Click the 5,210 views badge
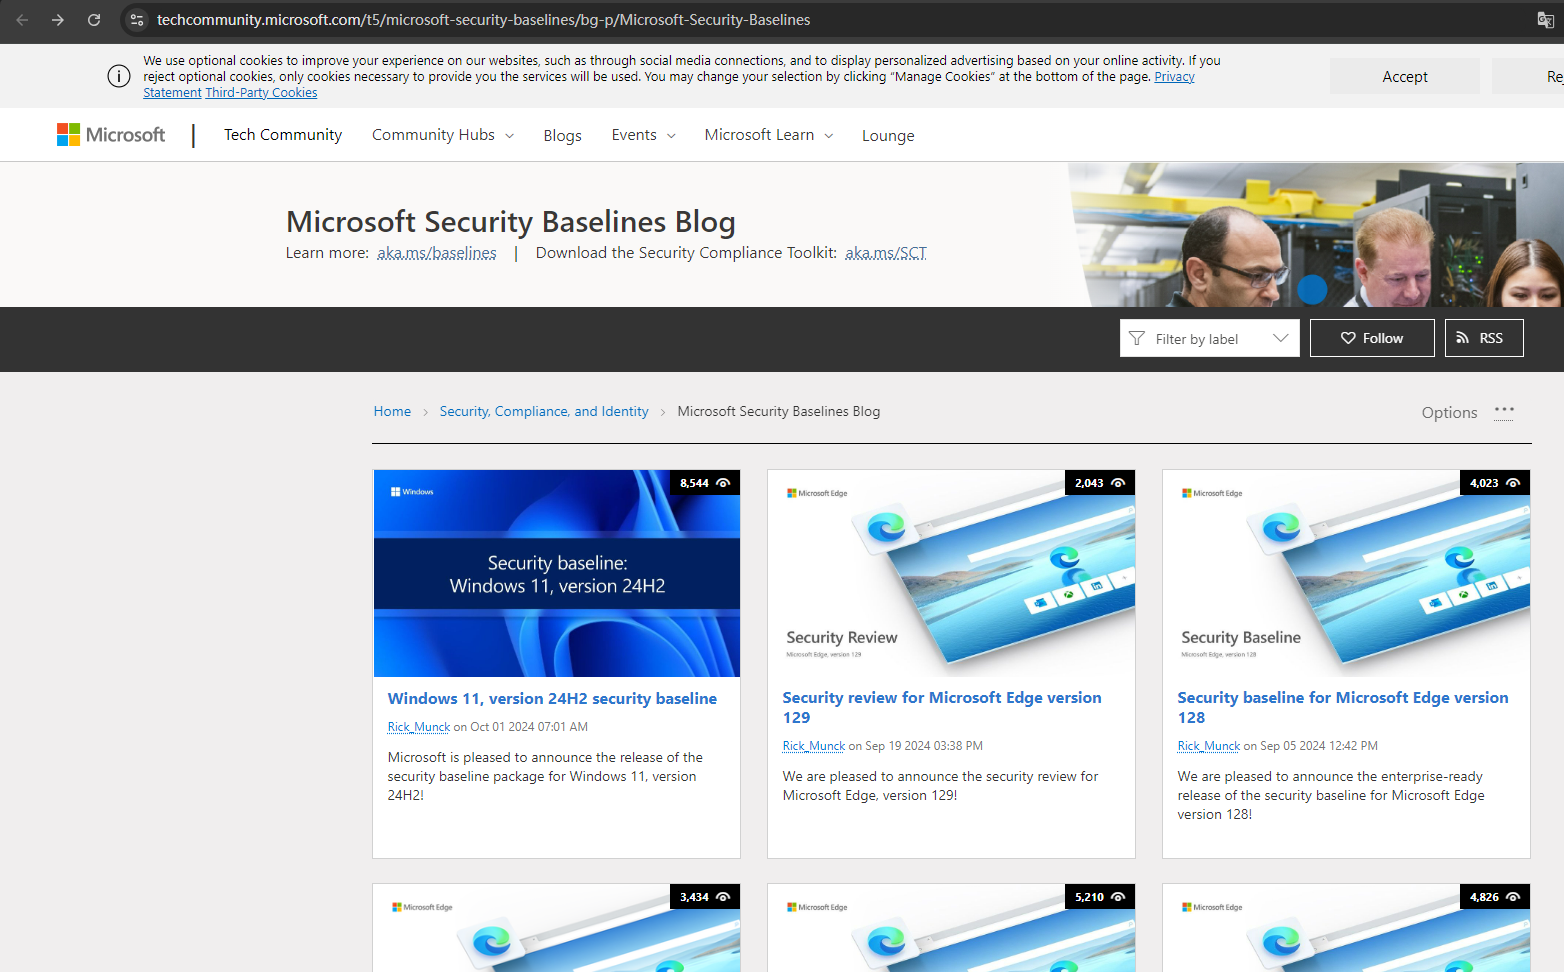 [1100, 897]
